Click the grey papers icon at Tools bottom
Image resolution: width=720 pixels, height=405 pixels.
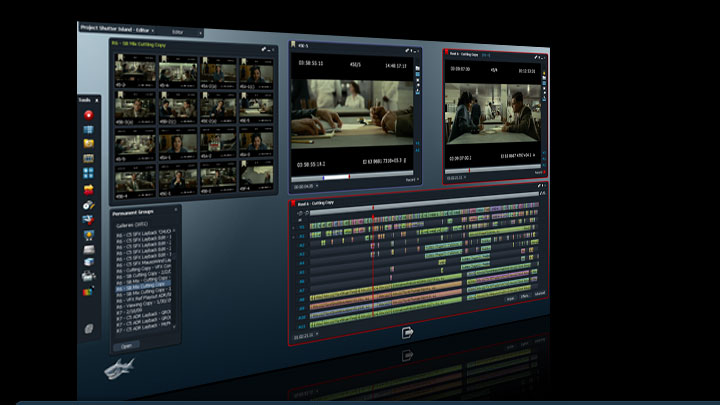pos(89,328)
